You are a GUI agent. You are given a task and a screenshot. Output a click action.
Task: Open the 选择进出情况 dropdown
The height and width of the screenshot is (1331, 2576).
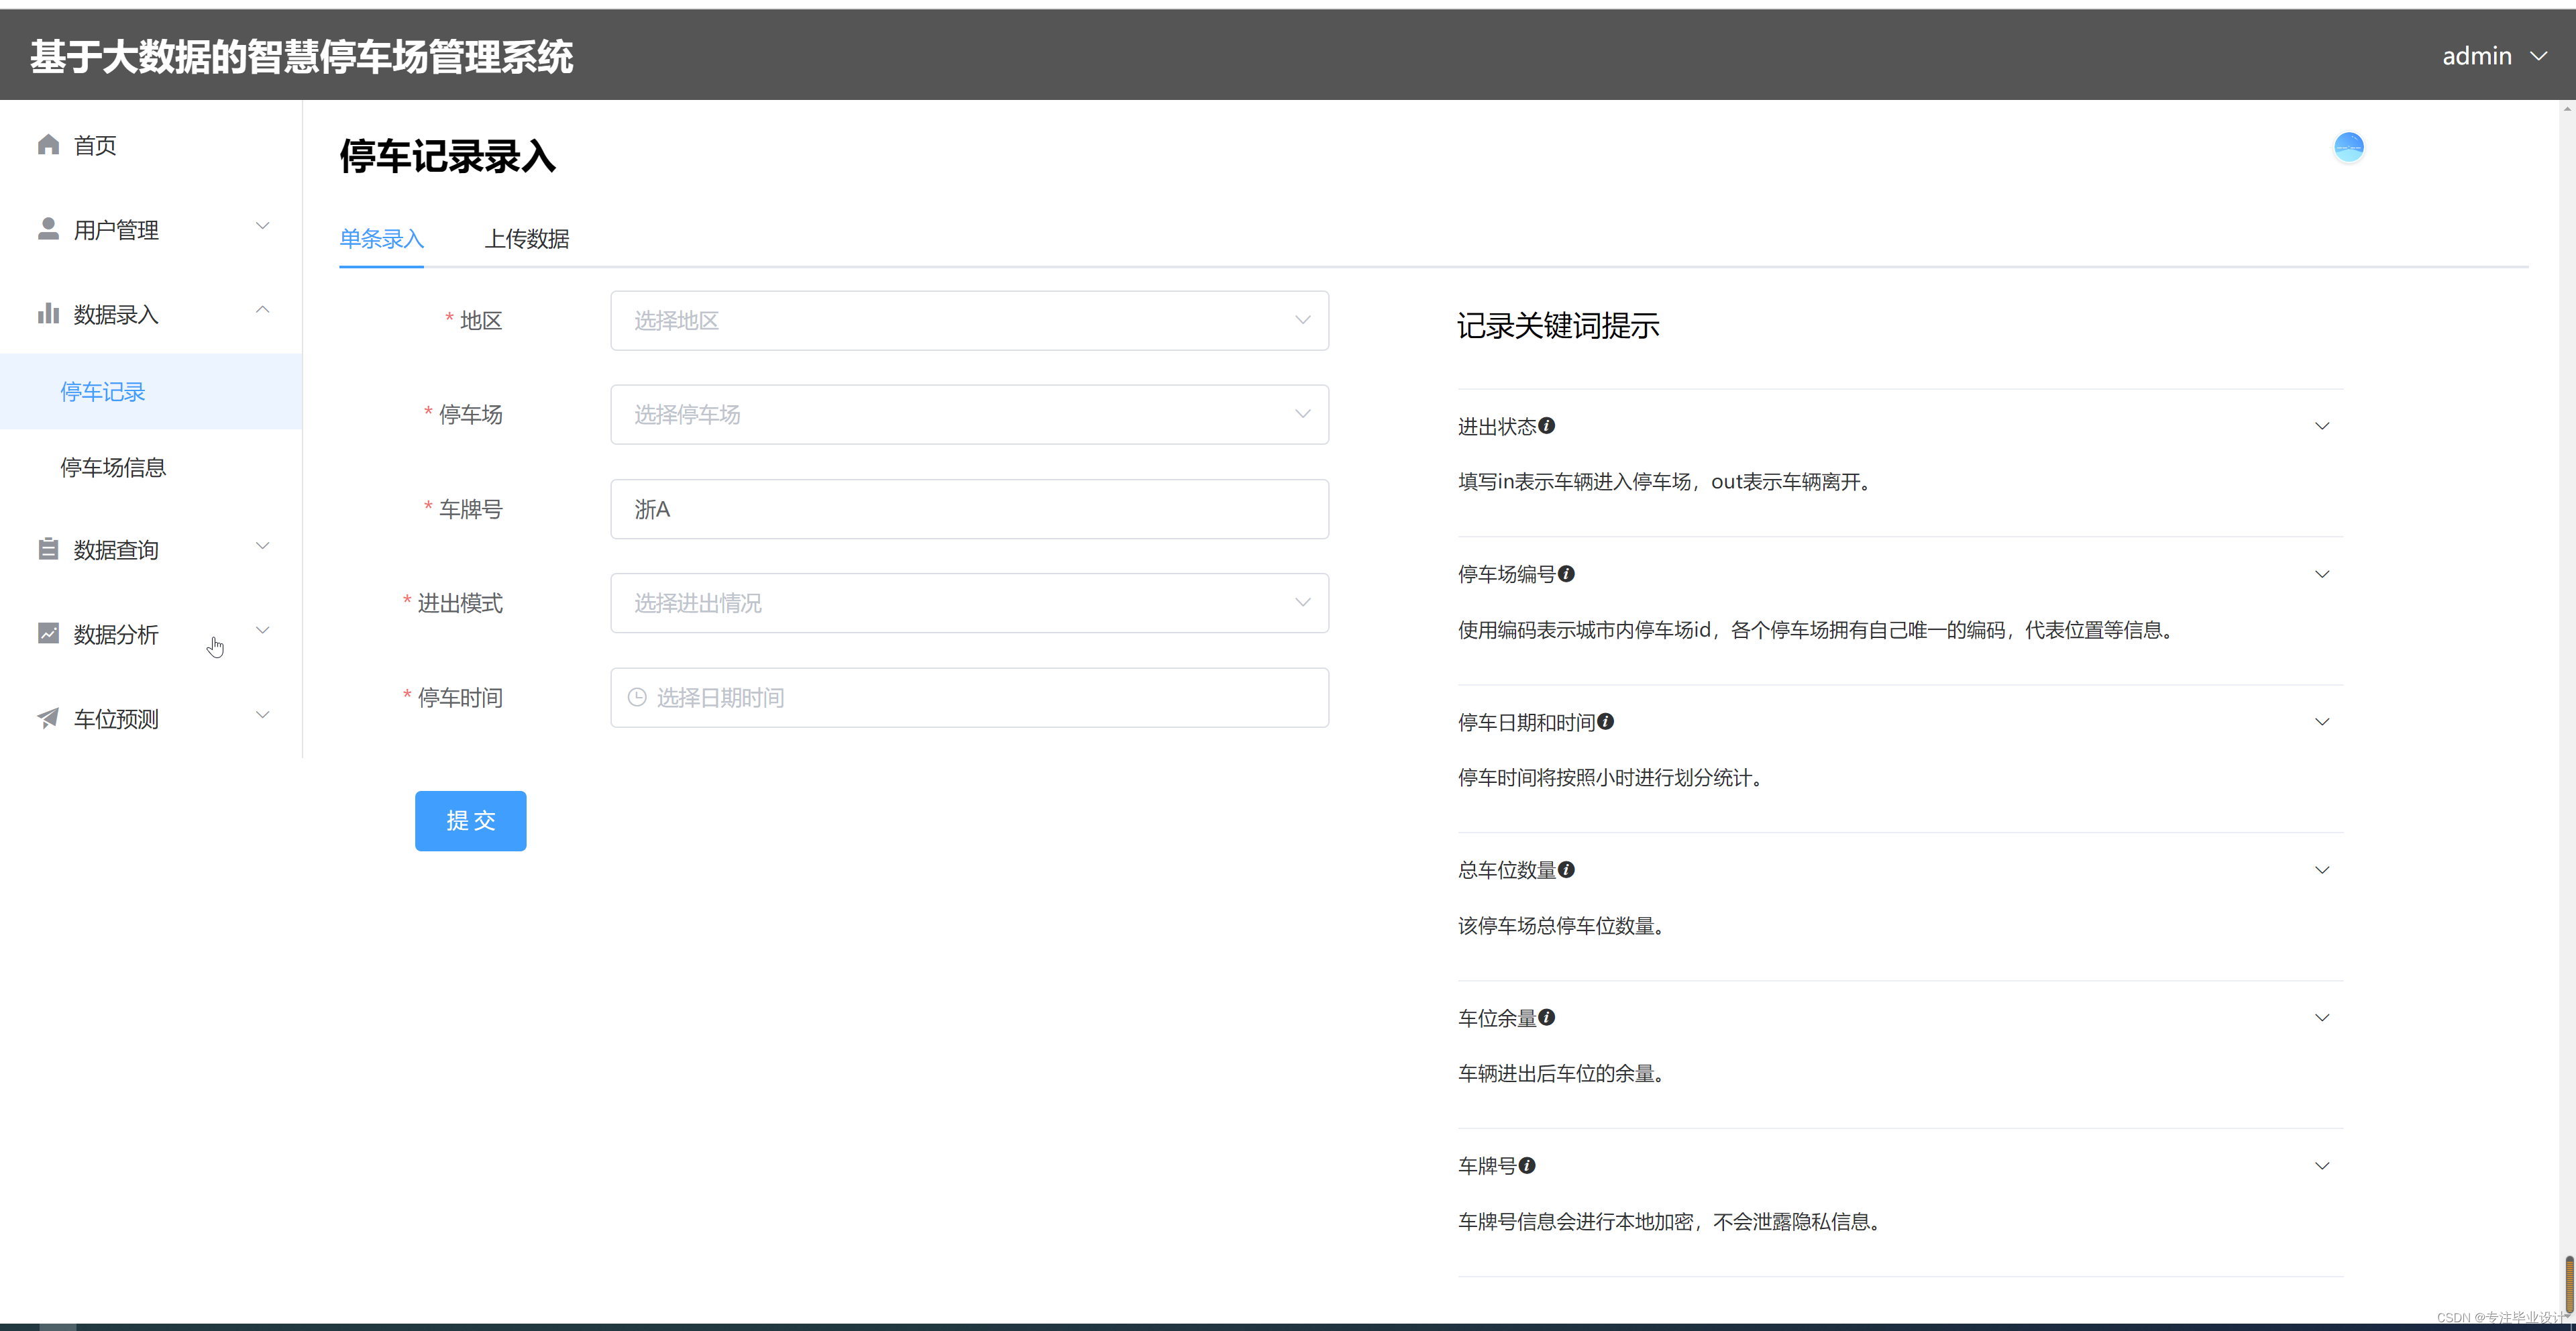968,603
